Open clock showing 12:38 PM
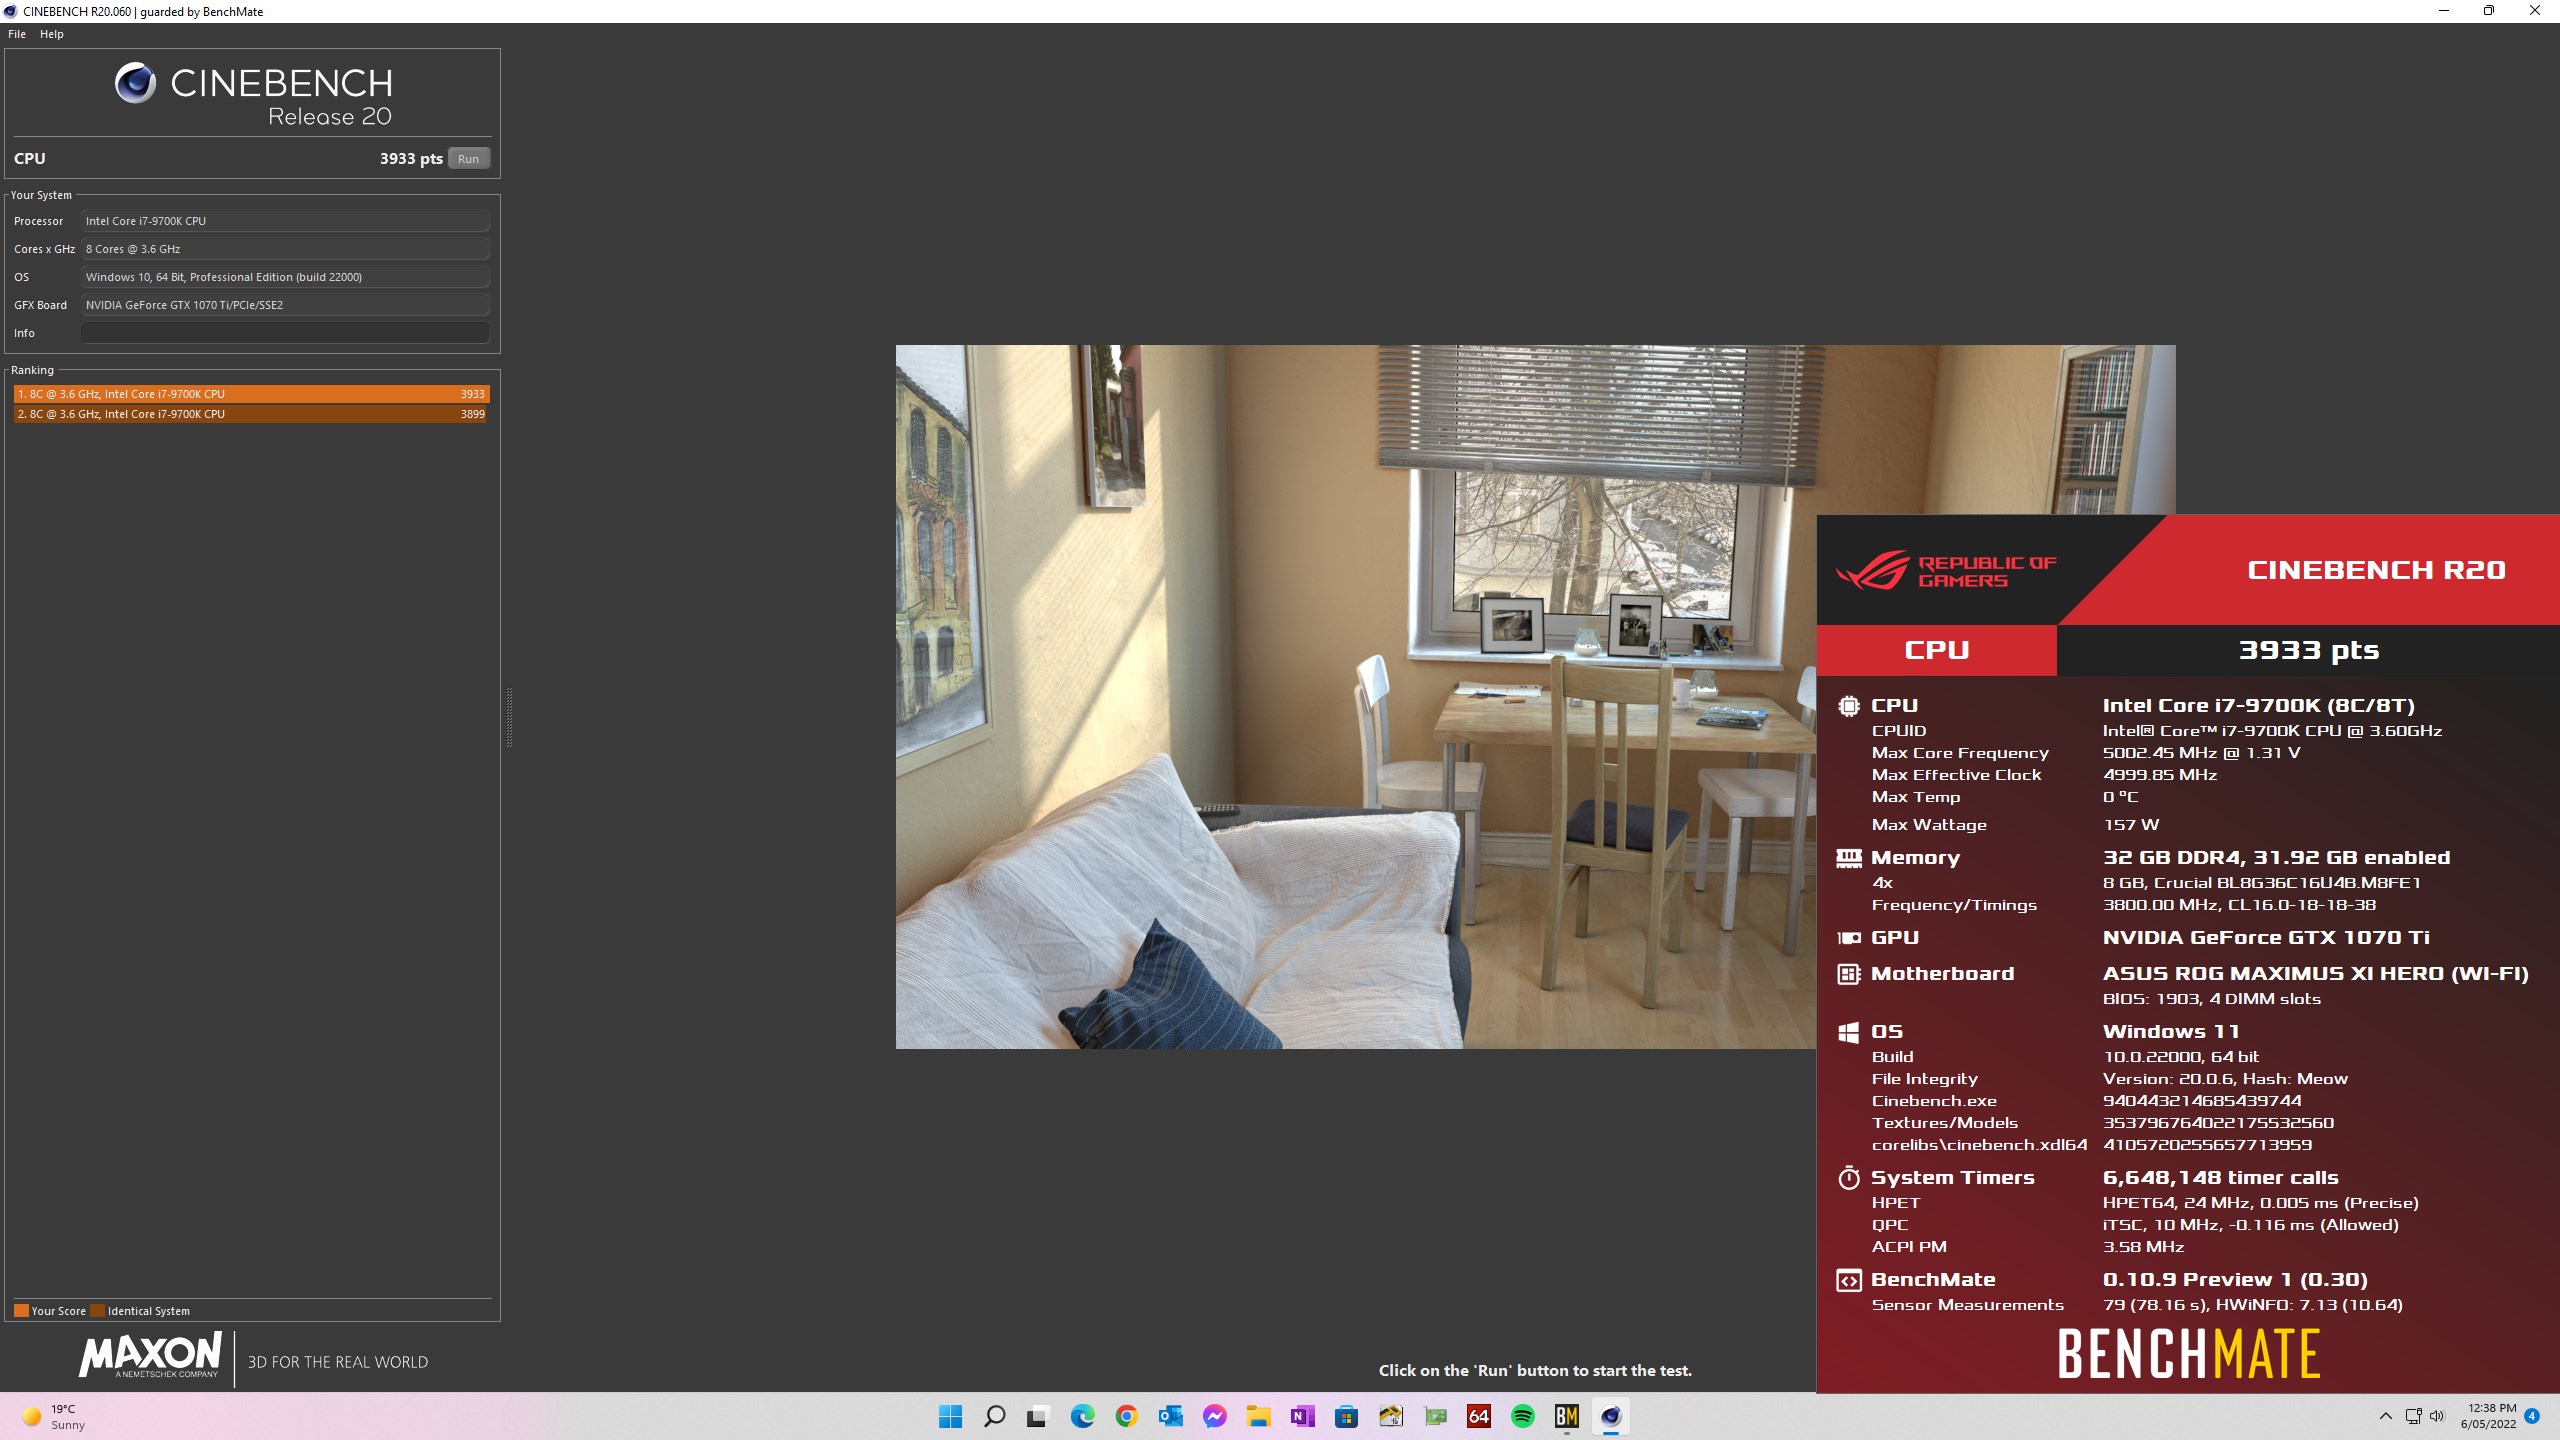Screen dimensions: 2560x1440 2489,1416
